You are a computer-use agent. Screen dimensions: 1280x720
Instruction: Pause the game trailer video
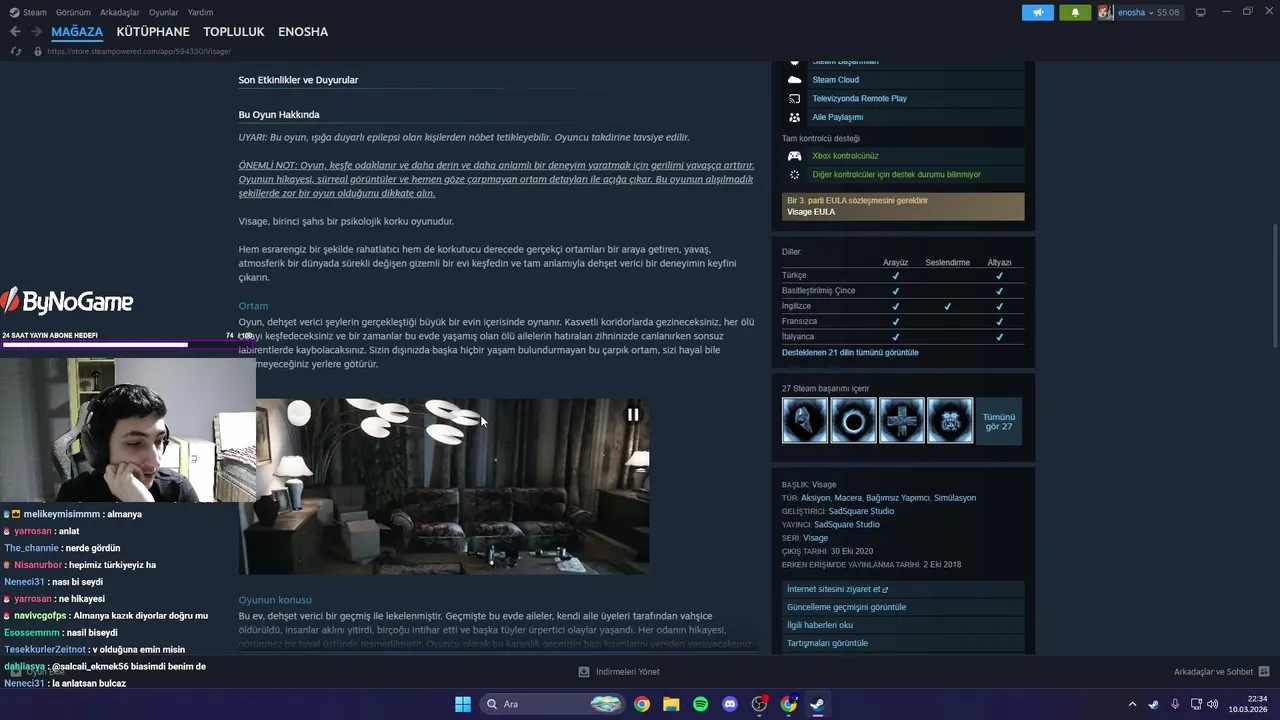click(633, 414)
